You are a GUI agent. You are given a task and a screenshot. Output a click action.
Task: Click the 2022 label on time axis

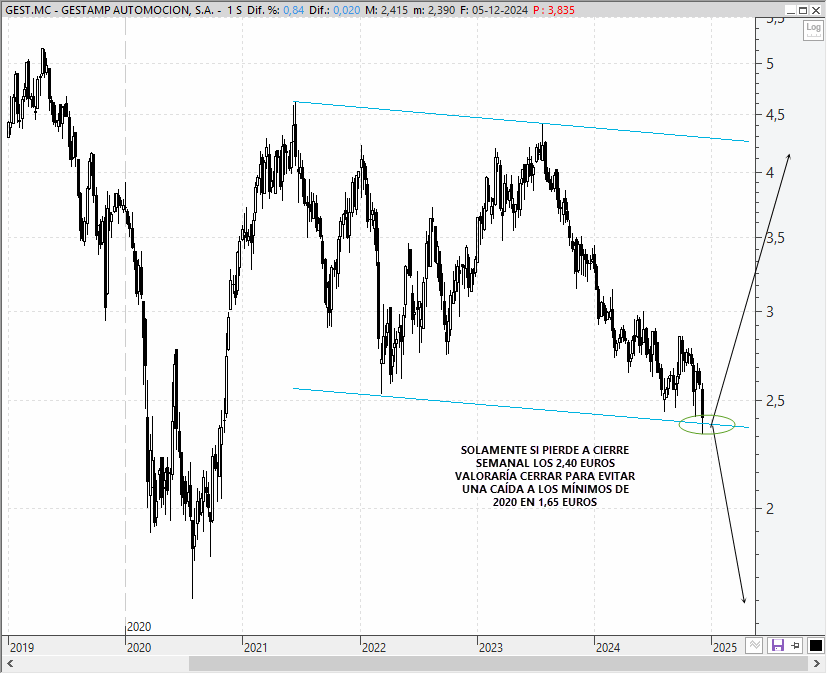tap(374, 647)
